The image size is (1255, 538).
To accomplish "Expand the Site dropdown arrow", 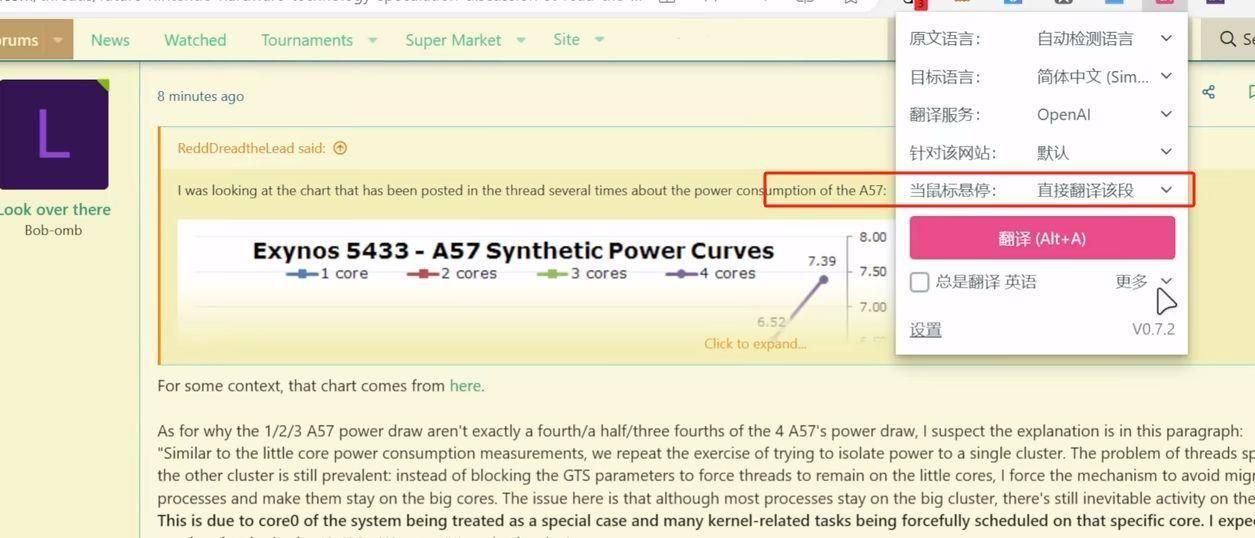I will pos(599,40).
